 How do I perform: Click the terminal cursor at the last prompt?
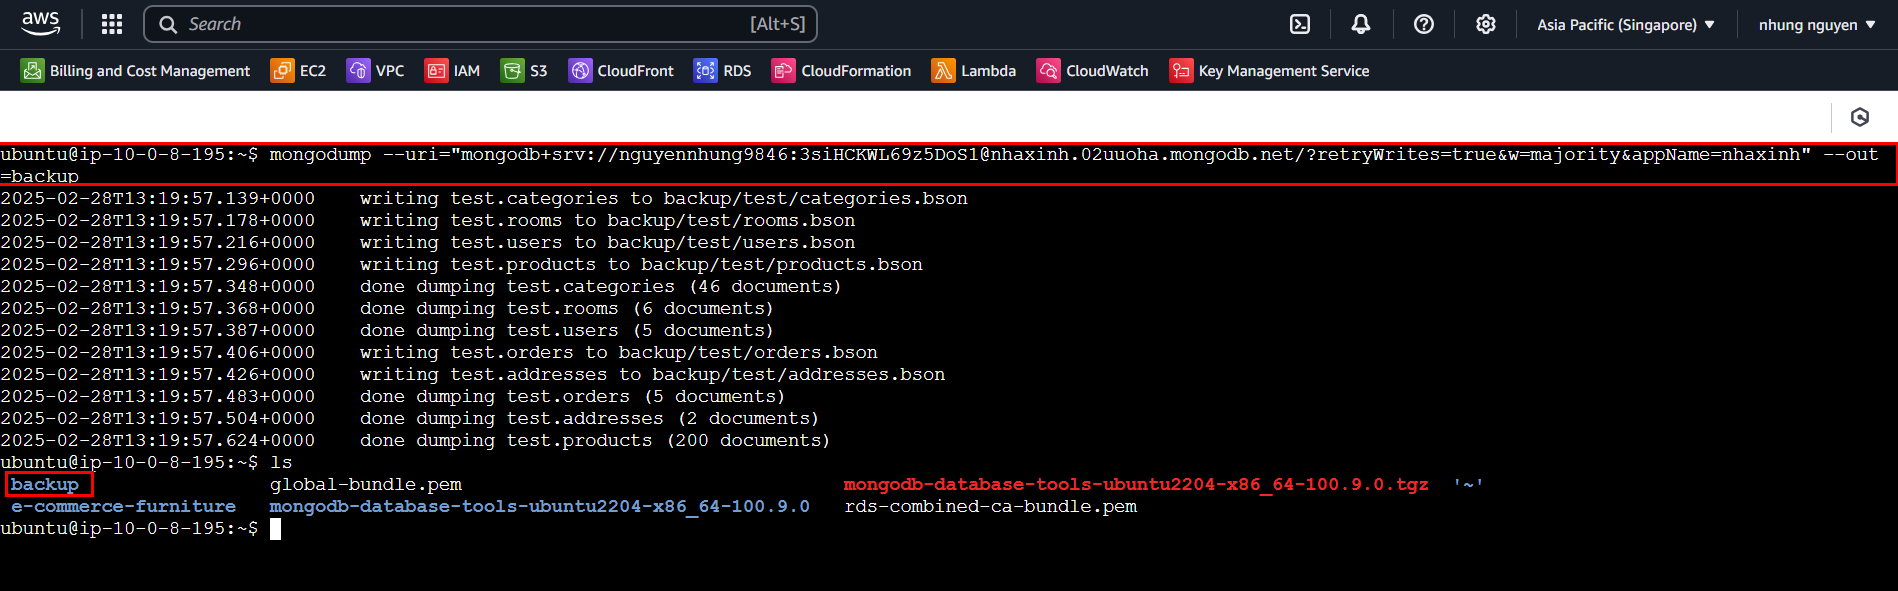pos(276,529)
